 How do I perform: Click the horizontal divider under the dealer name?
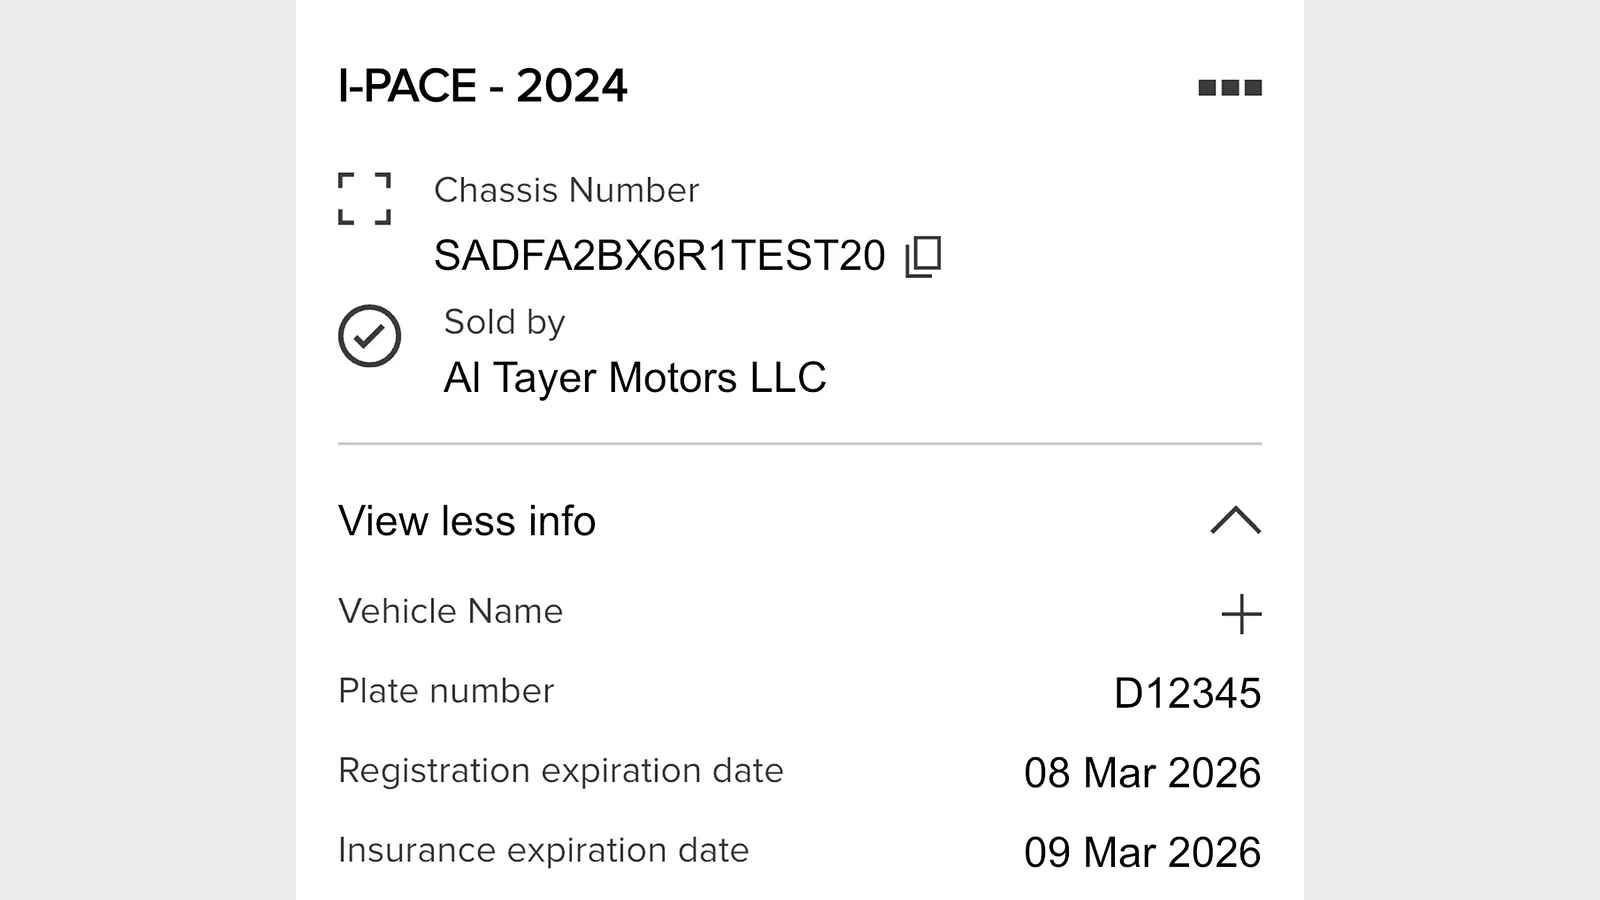tap(800, 443)
